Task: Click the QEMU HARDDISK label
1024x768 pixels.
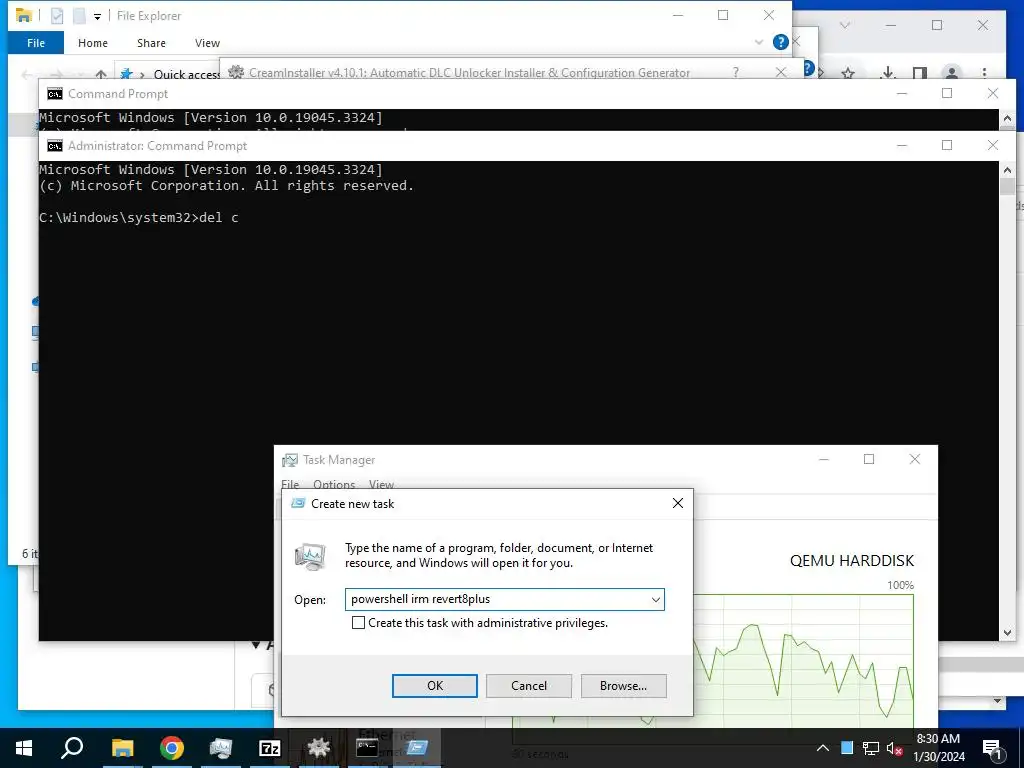Action: click(x=852, y=560)
